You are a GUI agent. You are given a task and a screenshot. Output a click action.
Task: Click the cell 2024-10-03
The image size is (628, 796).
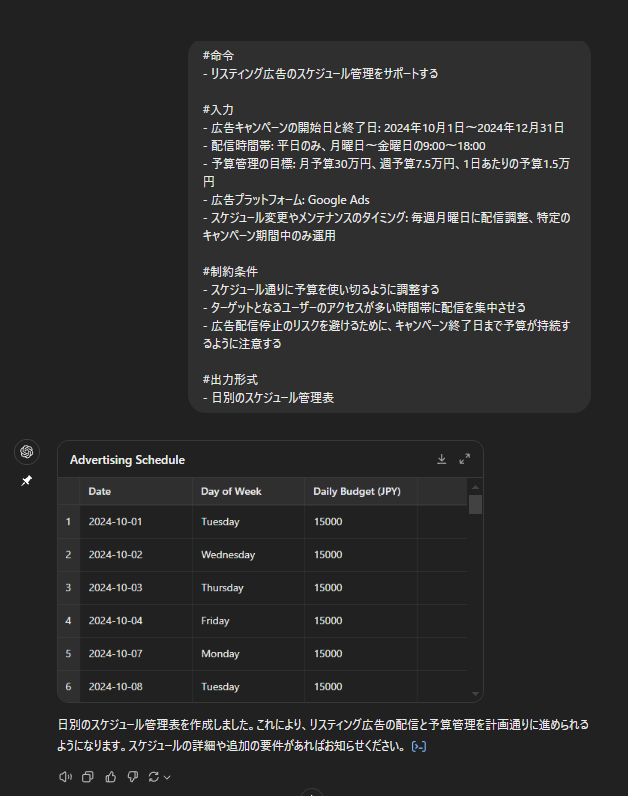pyautogui.click(x=136, y=588)
